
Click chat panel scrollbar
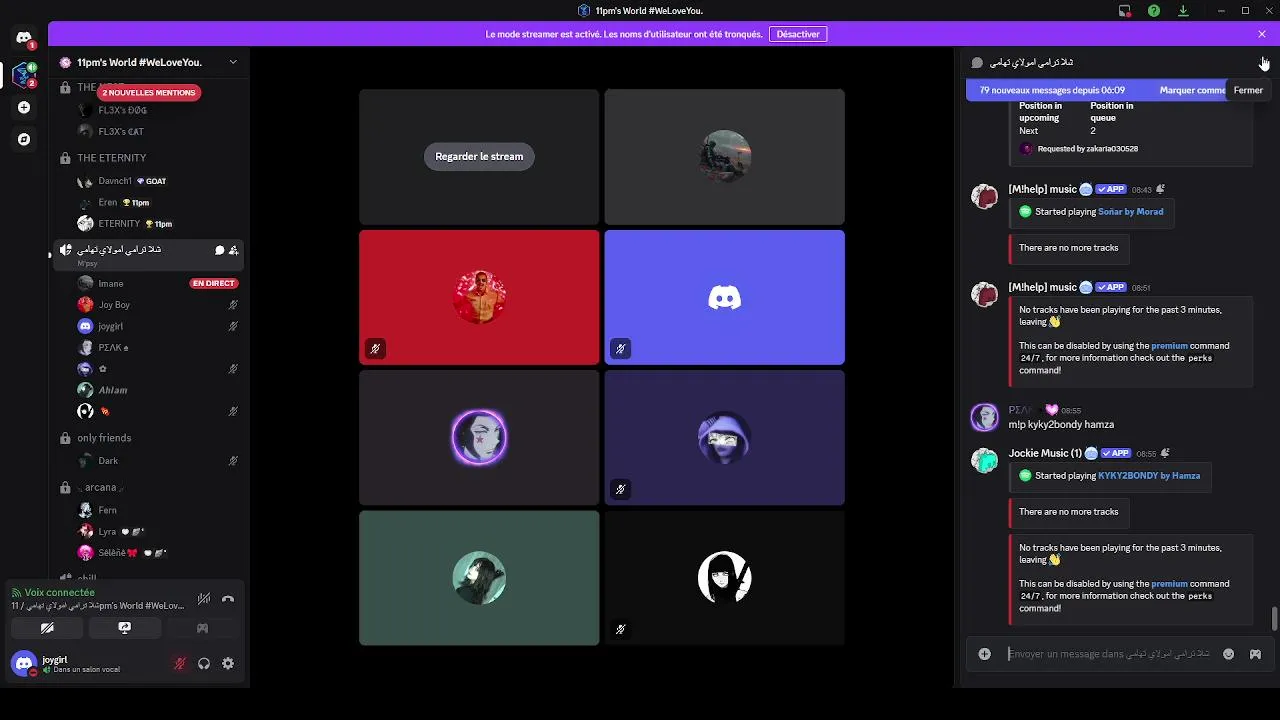[x=1274, y=619]
